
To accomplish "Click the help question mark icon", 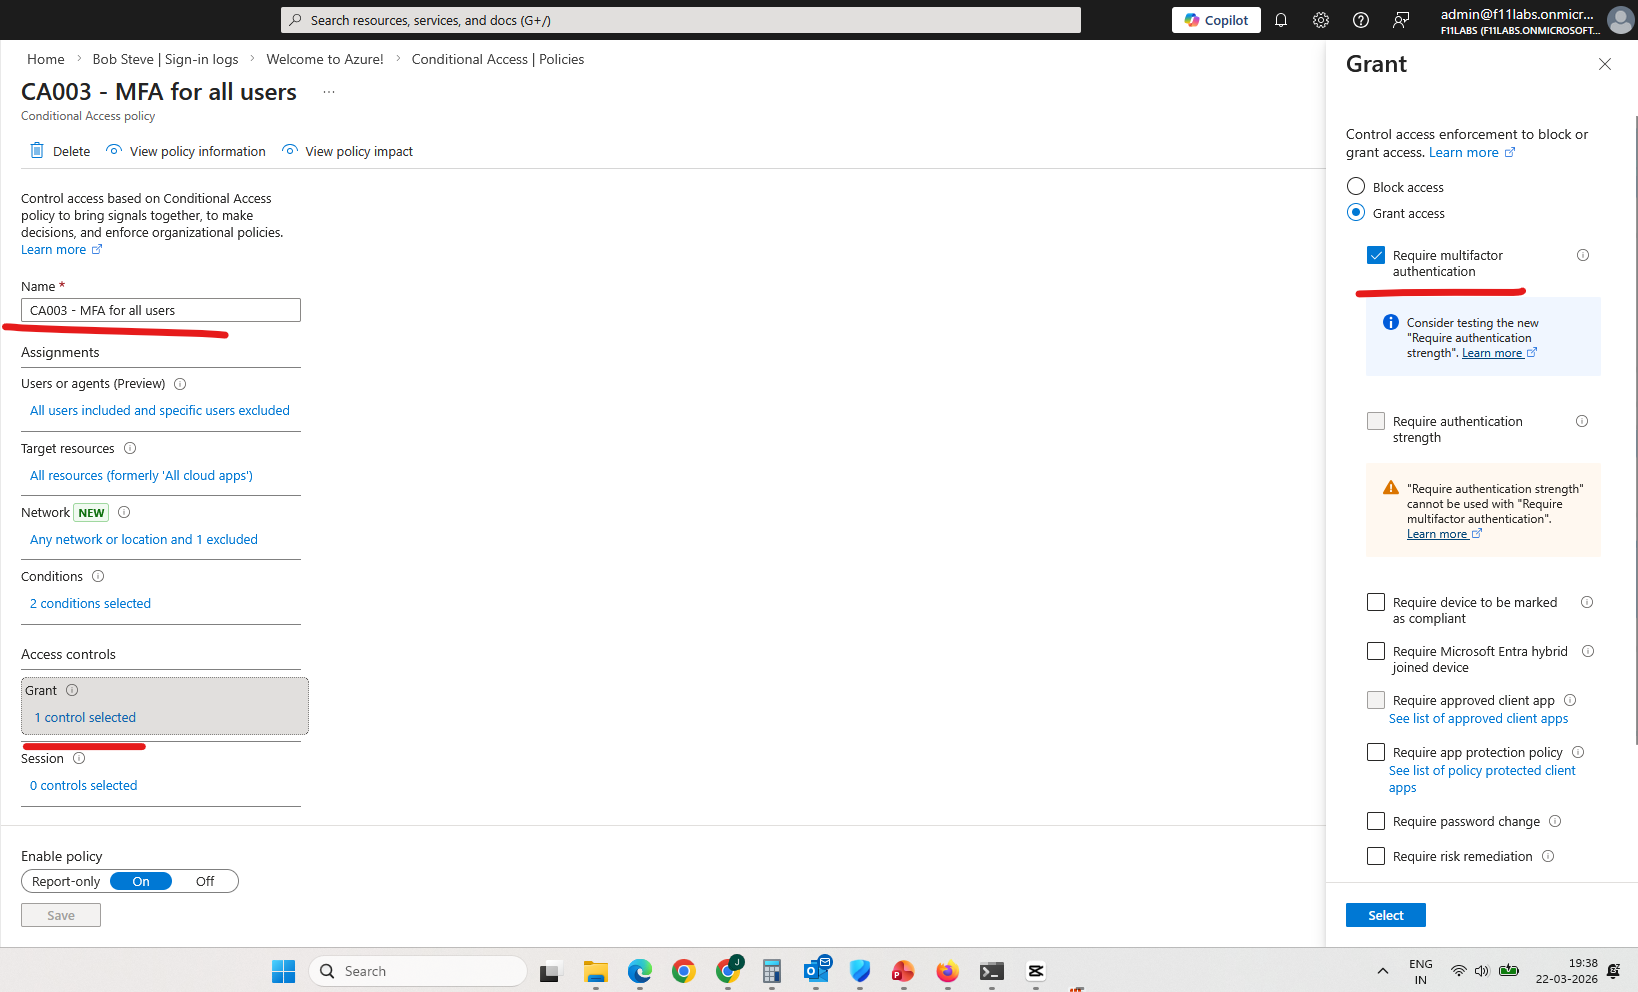I will point(1361,20).
